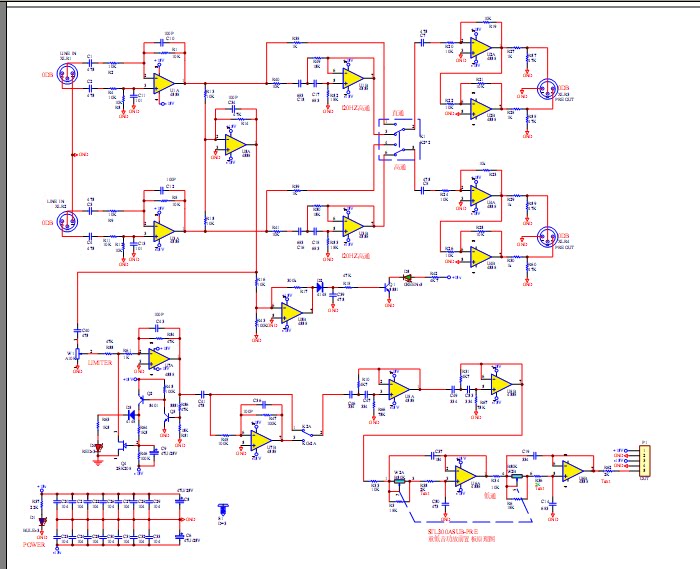Click the U9A filter op-amp symbol
Screen dimensions: 700x569
(399, 390)
